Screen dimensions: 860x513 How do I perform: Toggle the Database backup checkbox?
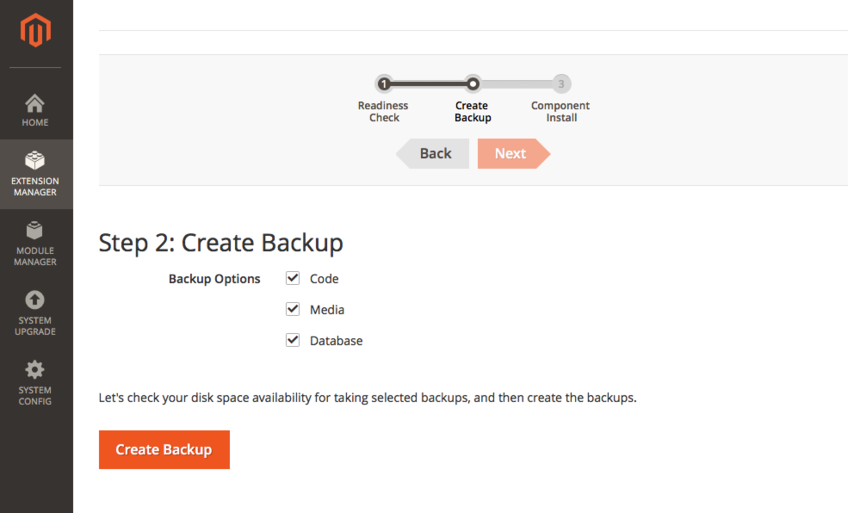[x=293, y=341]
